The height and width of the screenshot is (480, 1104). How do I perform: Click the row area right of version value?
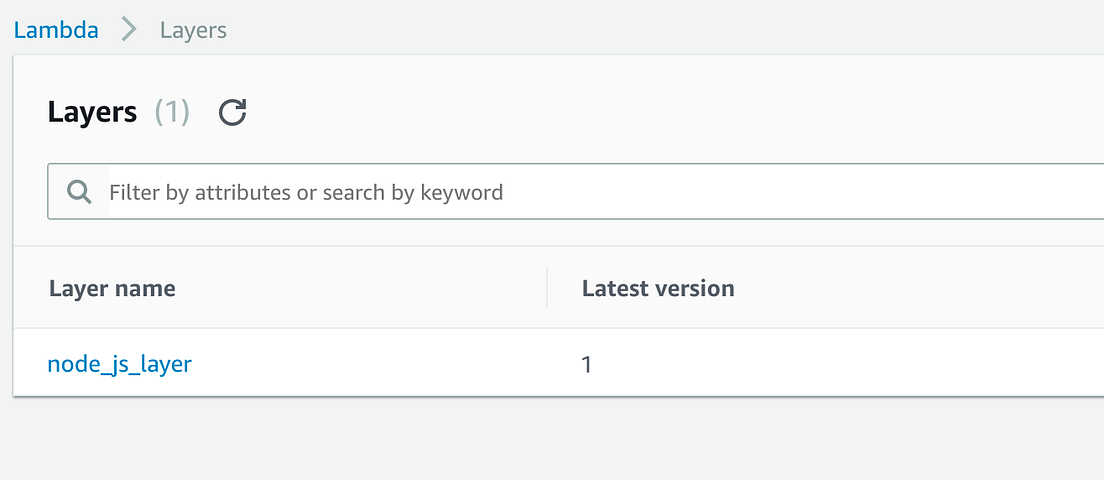(x=850, y=364)
